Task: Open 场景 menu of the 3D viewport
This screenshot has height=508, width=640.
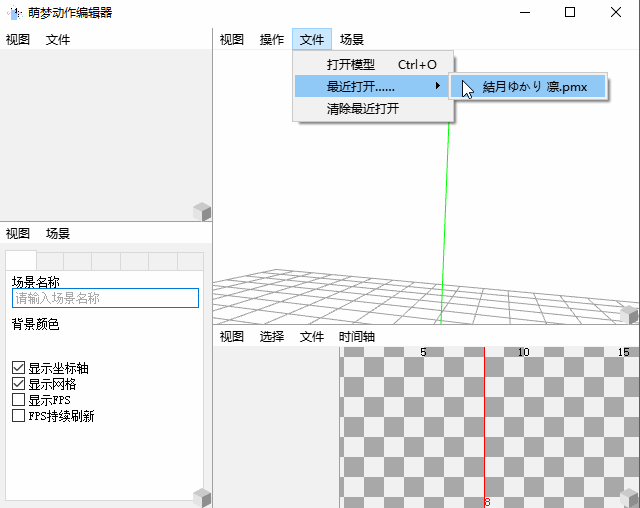Action: 351,40
